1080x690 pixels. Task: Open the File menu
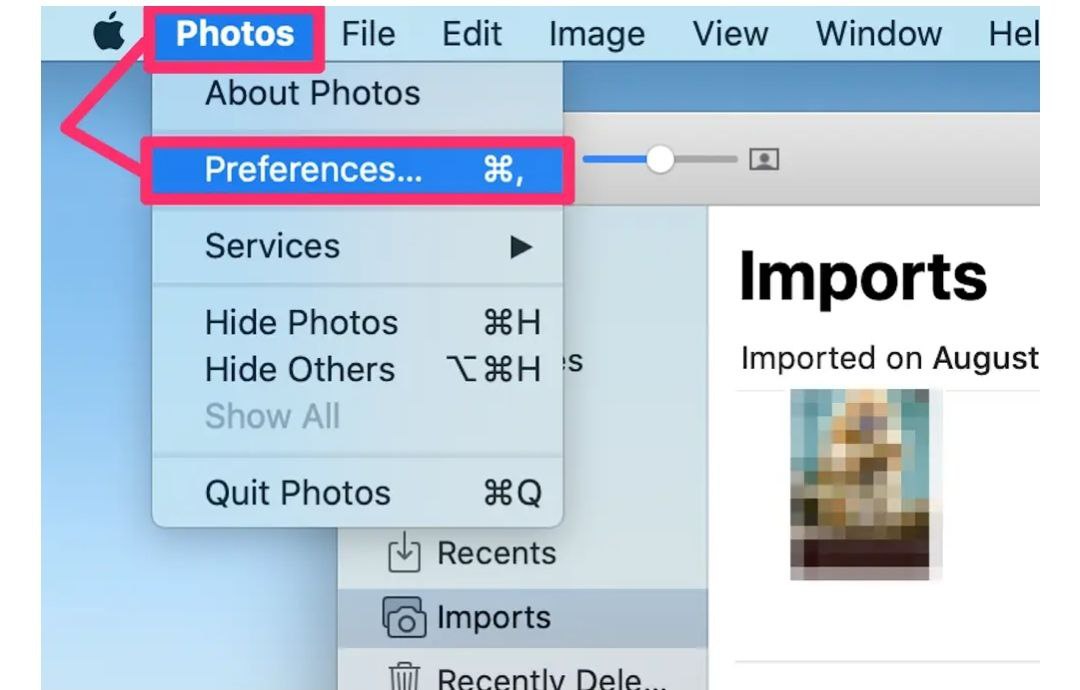pos(368,34)
